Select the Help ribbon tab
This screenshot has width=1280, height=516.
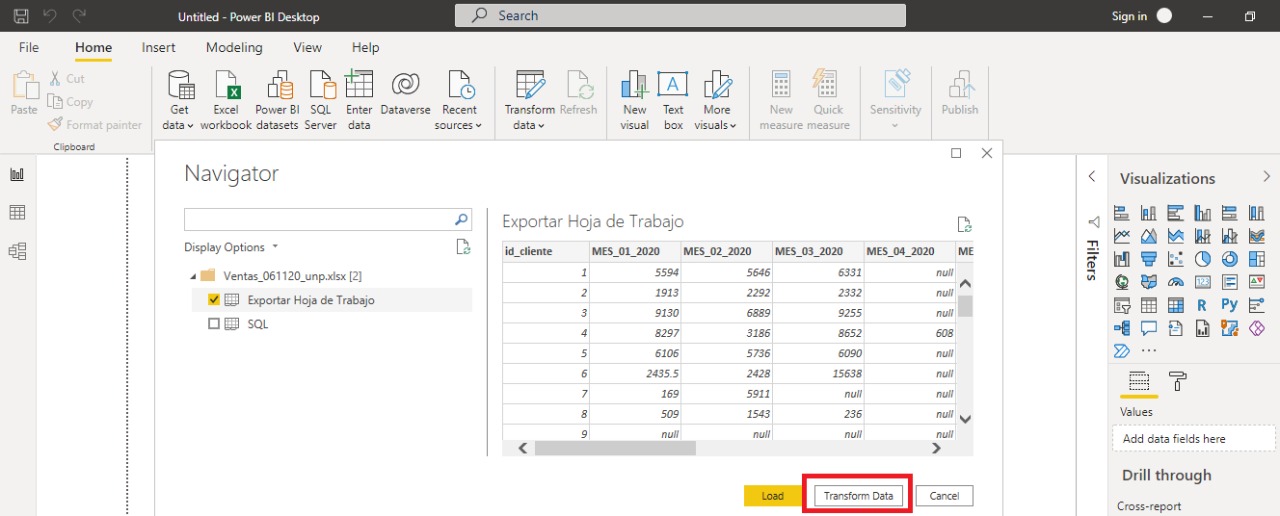point(365,47)
